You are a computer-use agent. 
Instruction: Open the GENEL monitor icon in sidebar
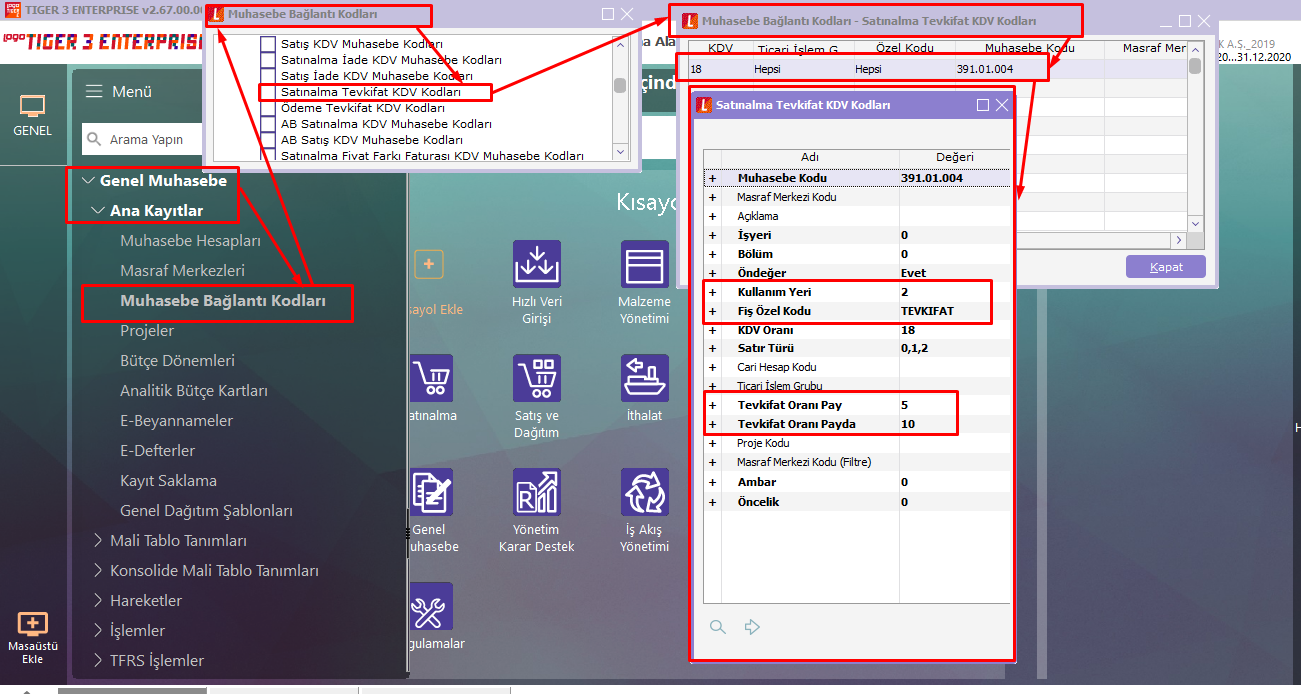point(33,107)
